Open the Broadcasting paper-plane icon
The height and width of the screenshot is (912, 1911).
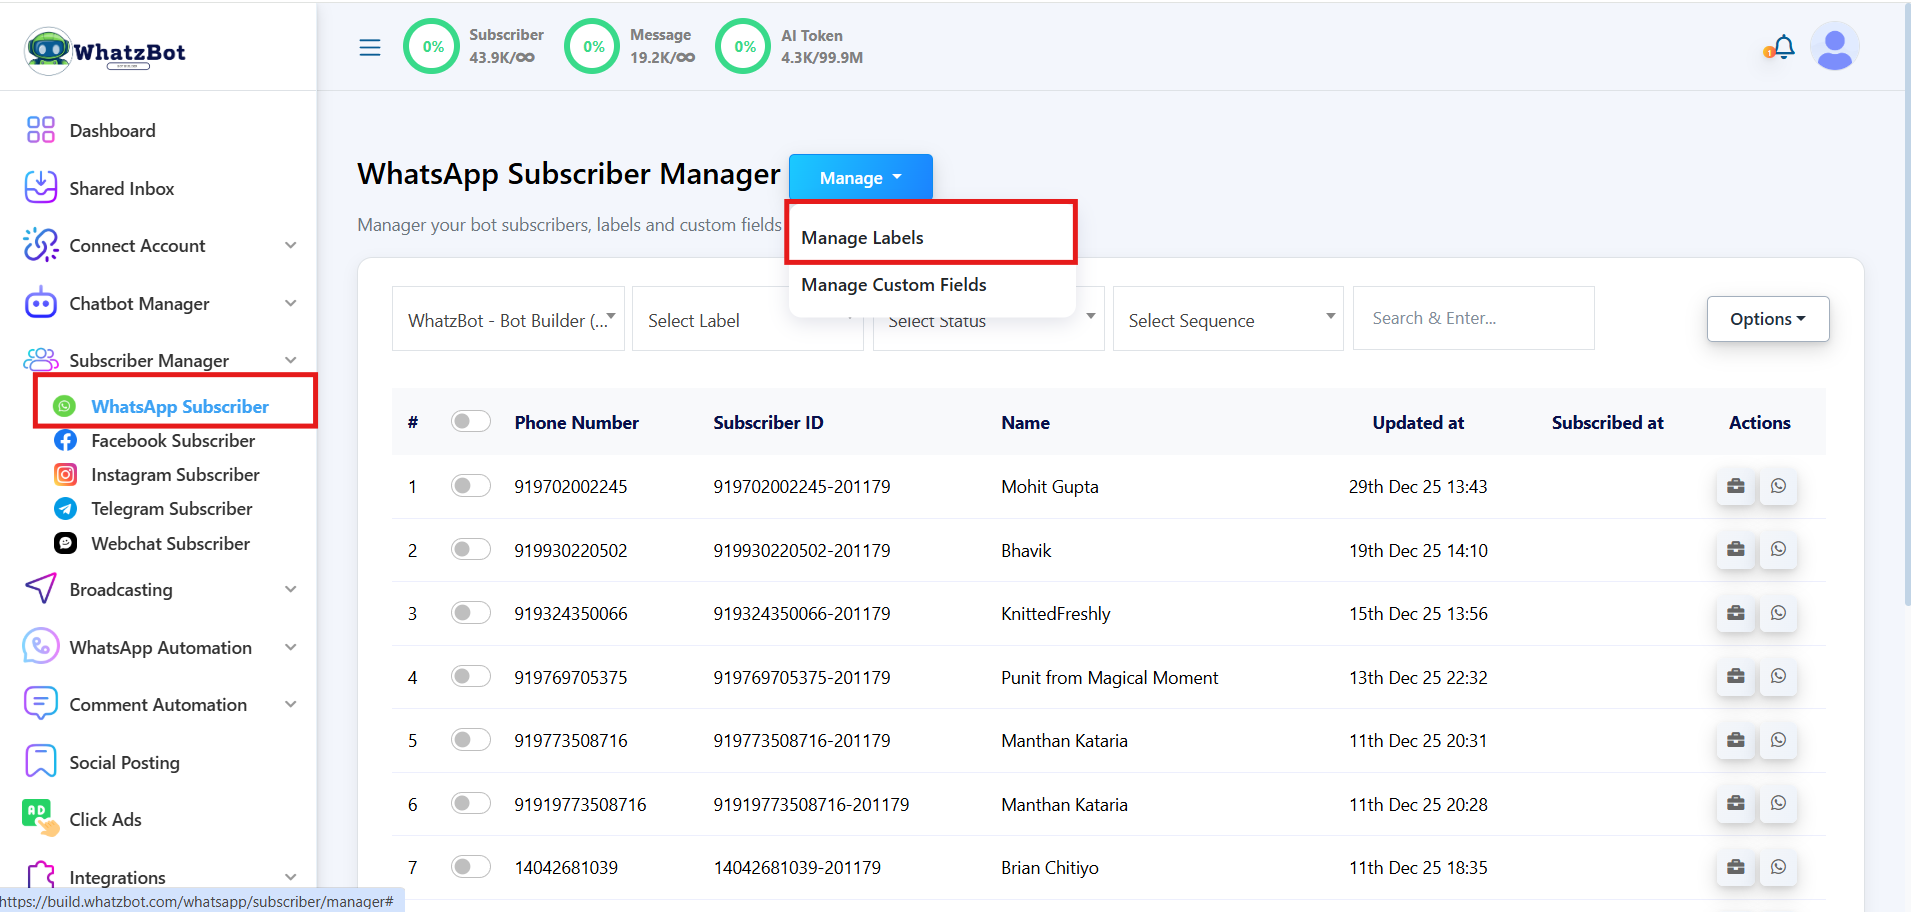pos(40,589)
